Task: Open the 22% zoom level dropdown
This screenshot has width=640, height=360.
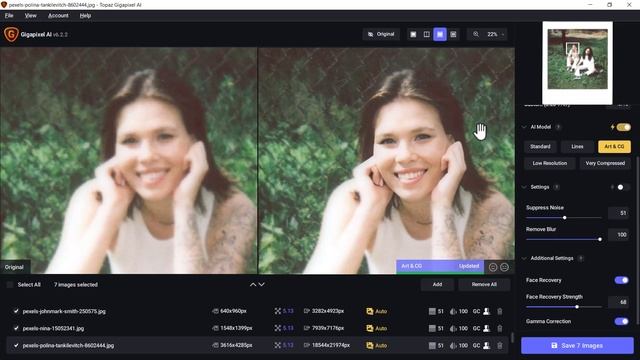Action: 496,34
